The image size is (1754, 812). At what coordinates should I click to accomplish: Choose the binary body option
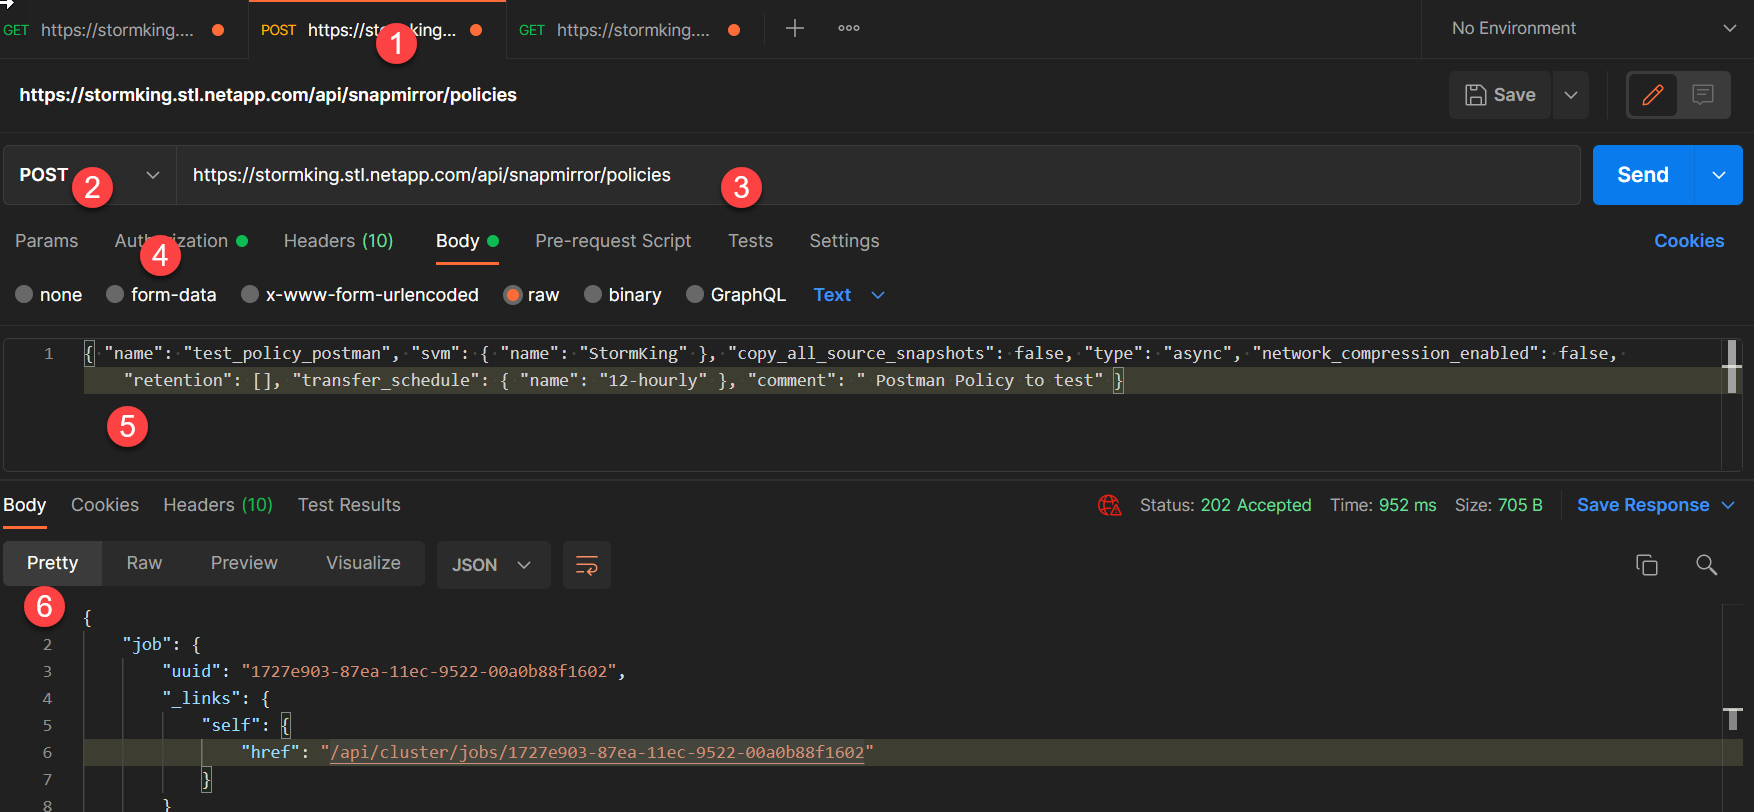tap(594, 295)
